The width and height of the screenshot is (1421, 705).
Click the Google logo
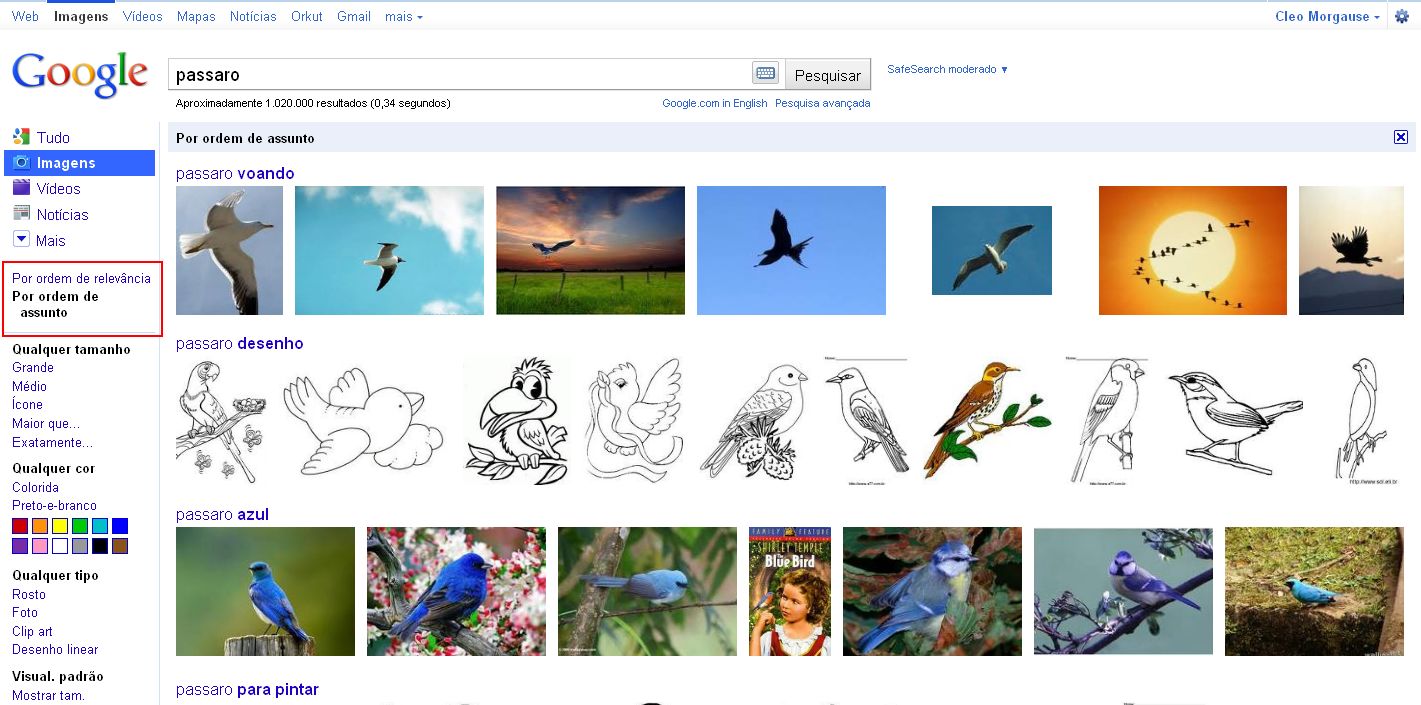pyautogui.click(x=79, y=74)
